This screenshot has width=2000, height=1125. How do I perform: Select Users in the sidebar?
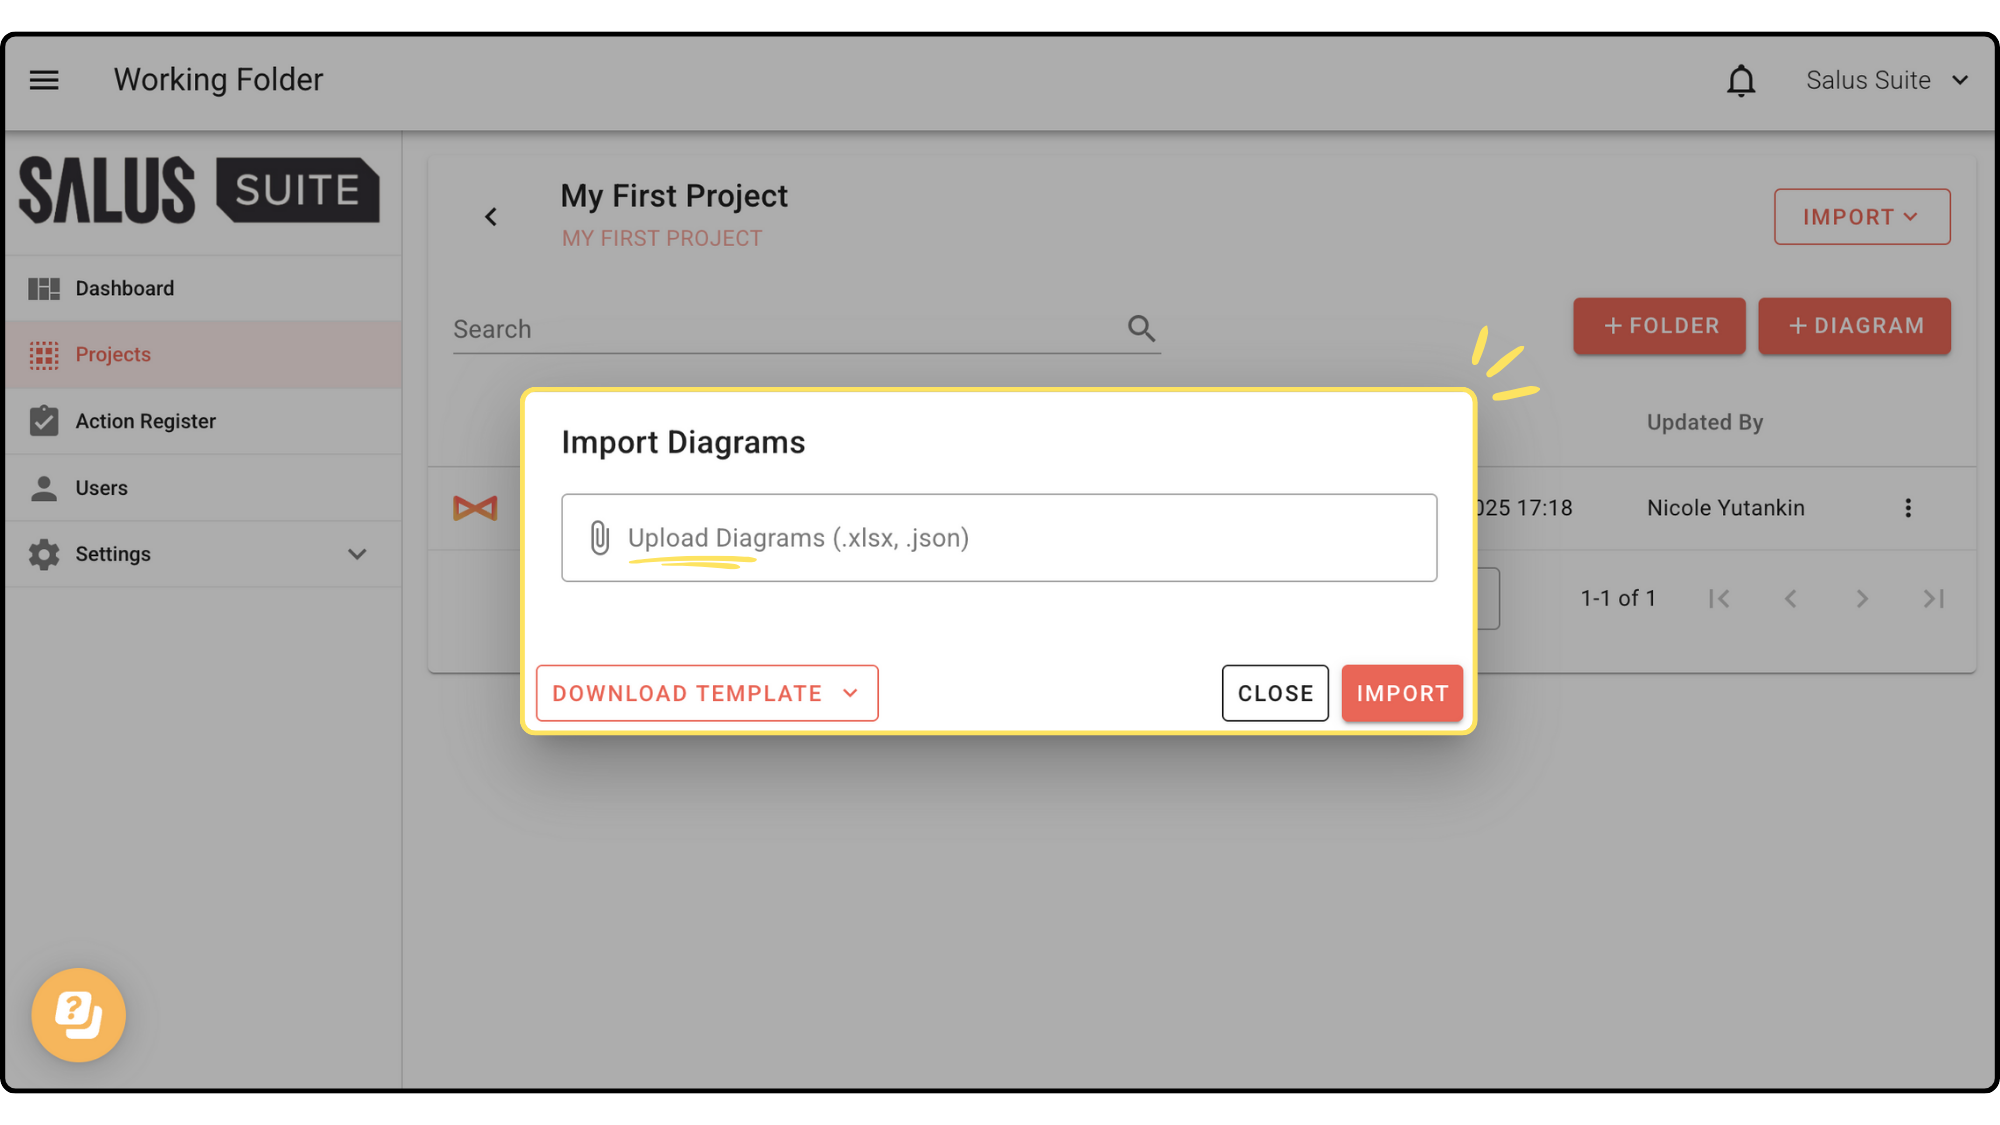click(102, 488)
